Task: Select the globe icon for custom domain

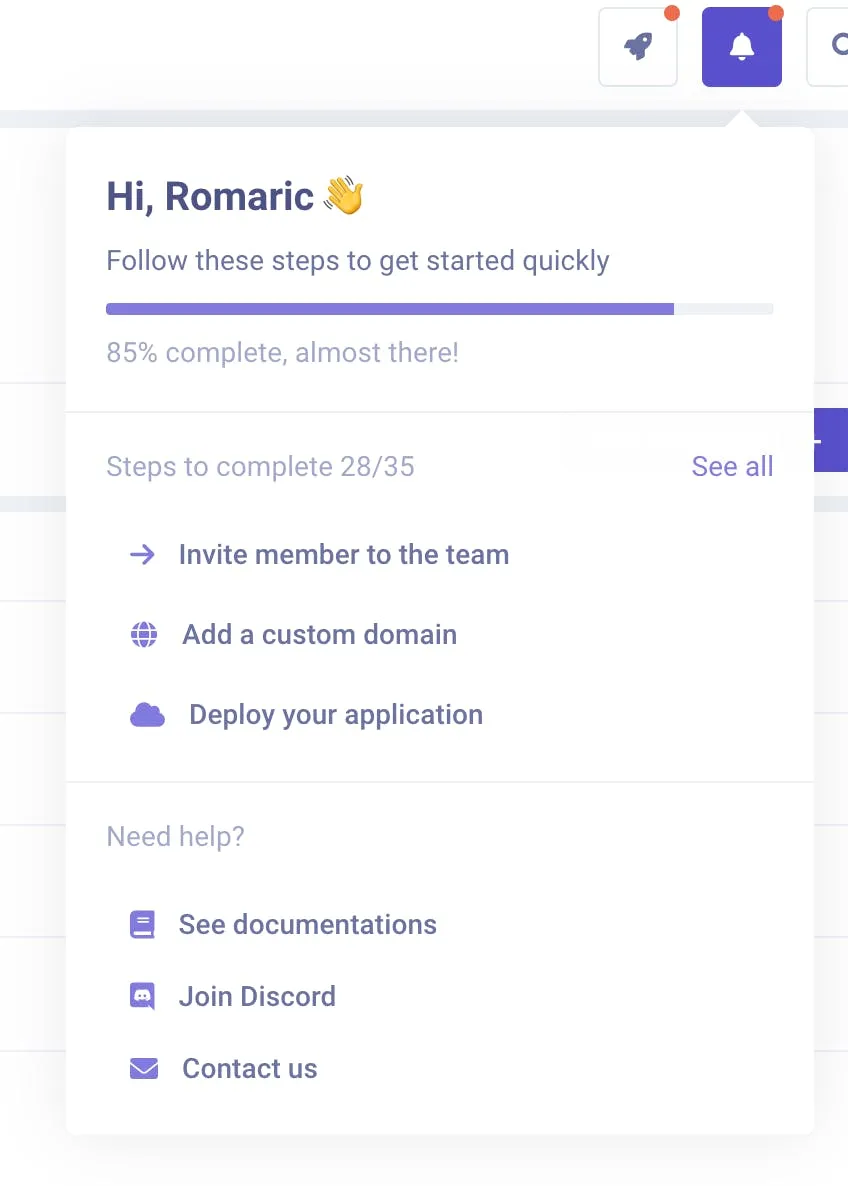Action: tap(145, 634)
